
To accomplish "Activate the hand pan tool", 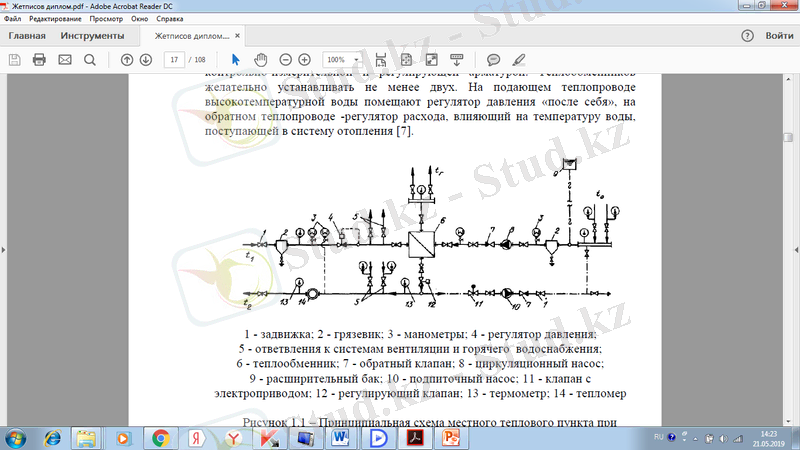I will coord(261,60).
